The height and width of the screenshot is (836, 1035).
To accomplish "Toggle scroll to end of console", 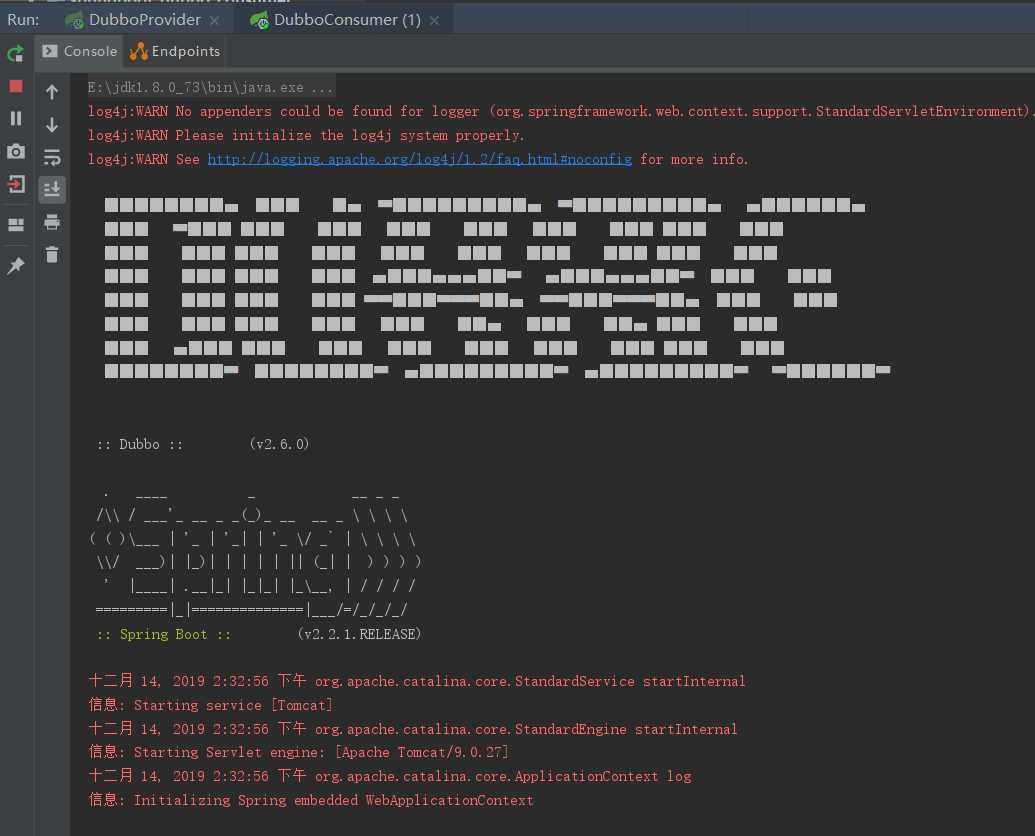I will coord(51,189).
